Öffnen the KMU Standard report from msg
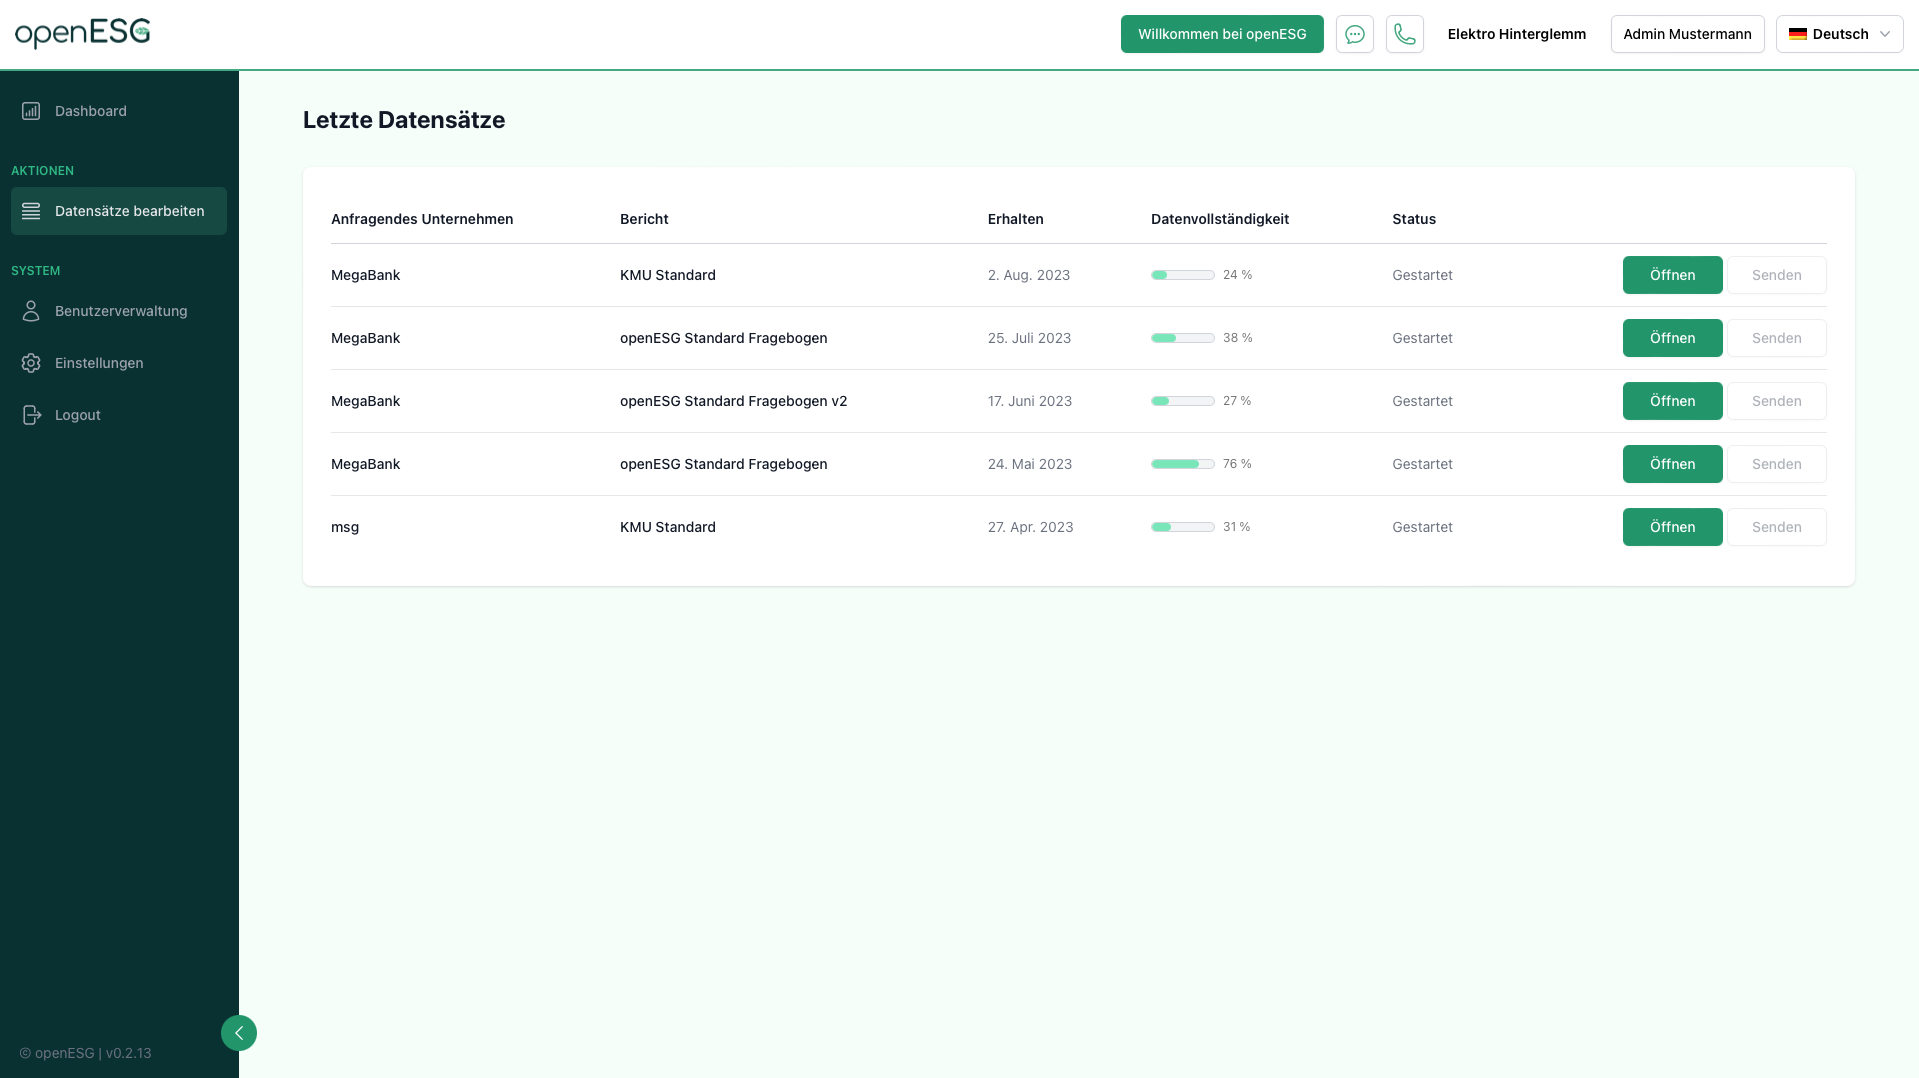 [x=1672, y=527]
